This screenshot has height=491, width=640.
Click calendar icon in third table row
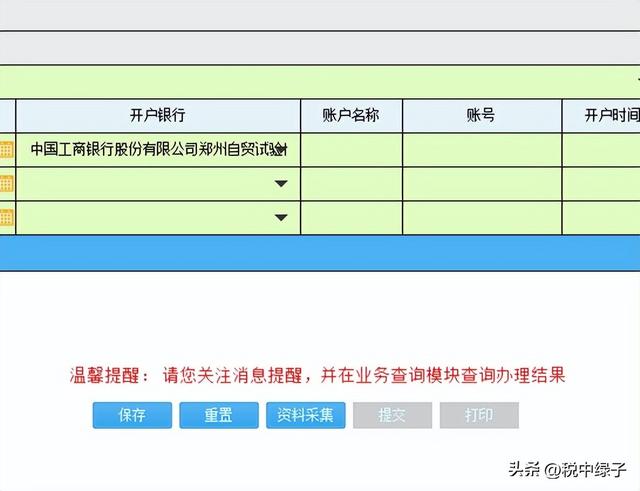(7, 218)
